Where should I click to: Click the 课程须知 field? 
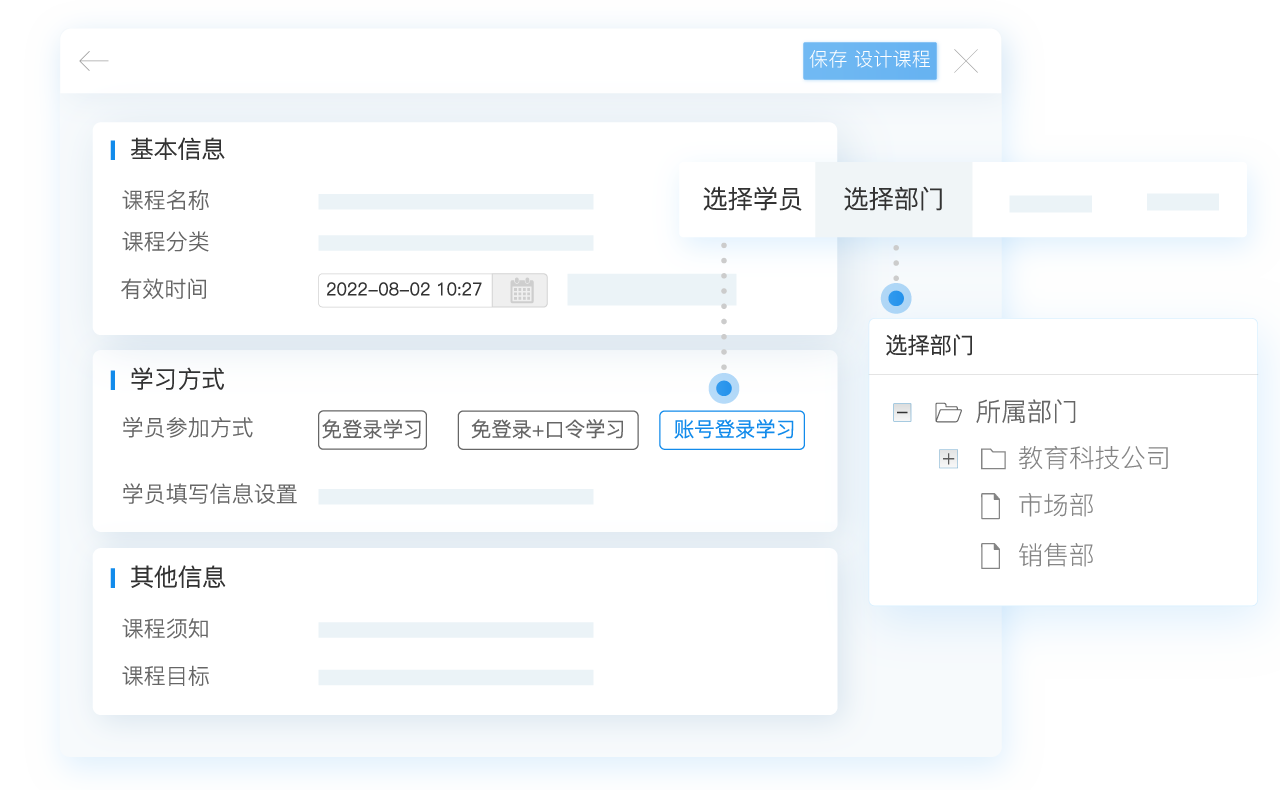[456, 630]
